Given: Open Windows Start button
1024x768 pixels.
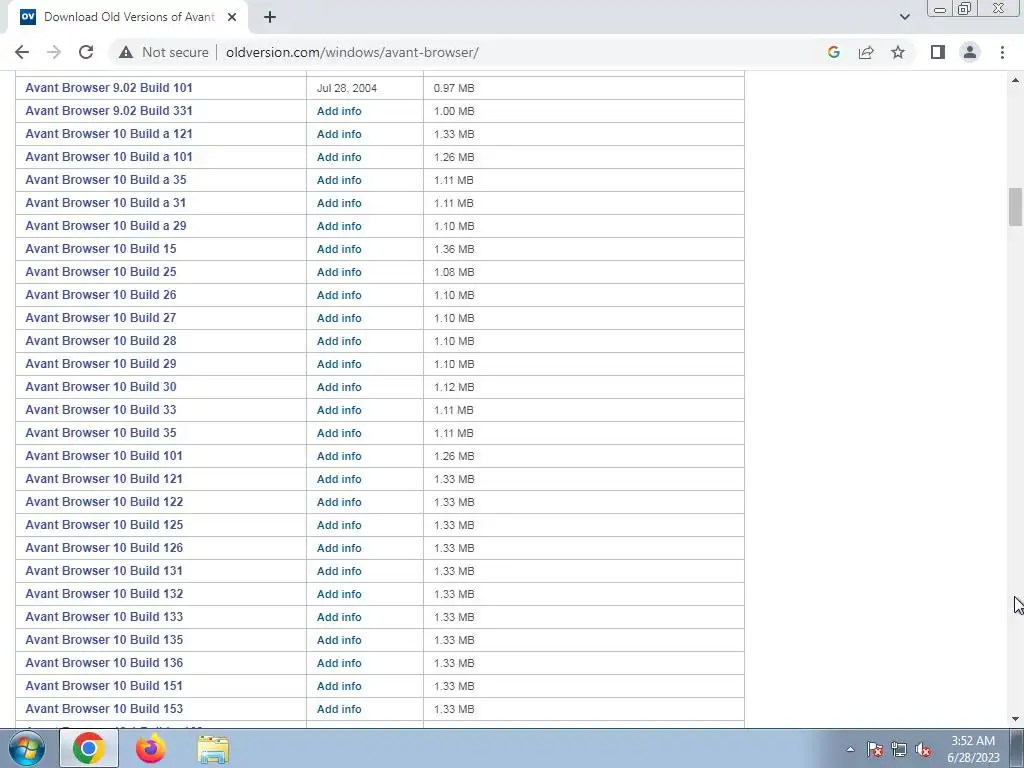Looking at the screenshot, I should 27,748.
